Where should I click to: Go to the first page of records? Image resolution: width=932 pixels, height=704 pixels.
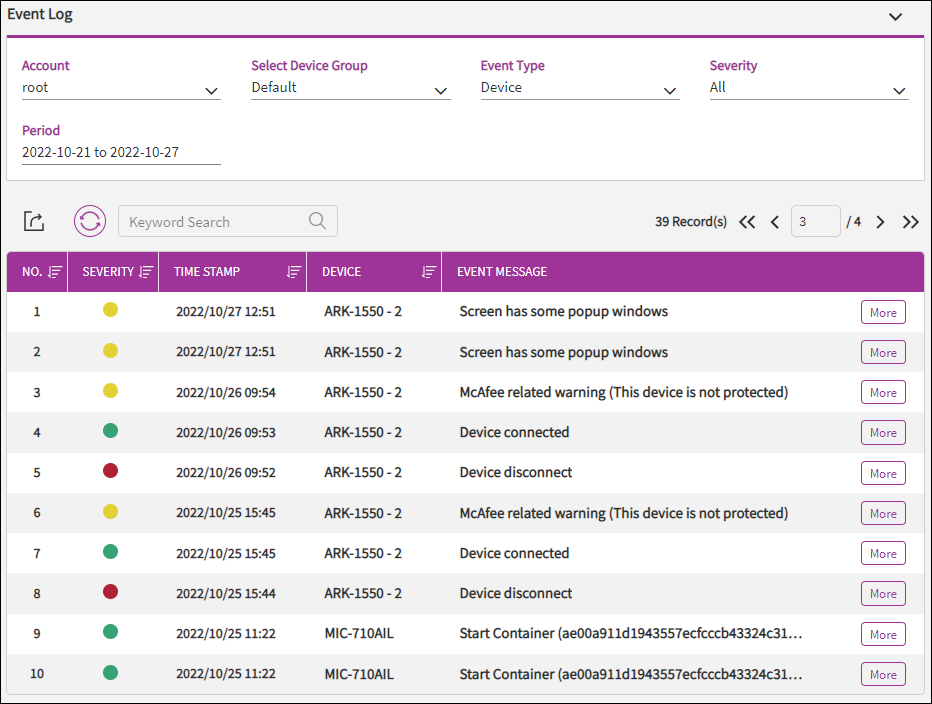pyautogui.click(x=747, y=222)
